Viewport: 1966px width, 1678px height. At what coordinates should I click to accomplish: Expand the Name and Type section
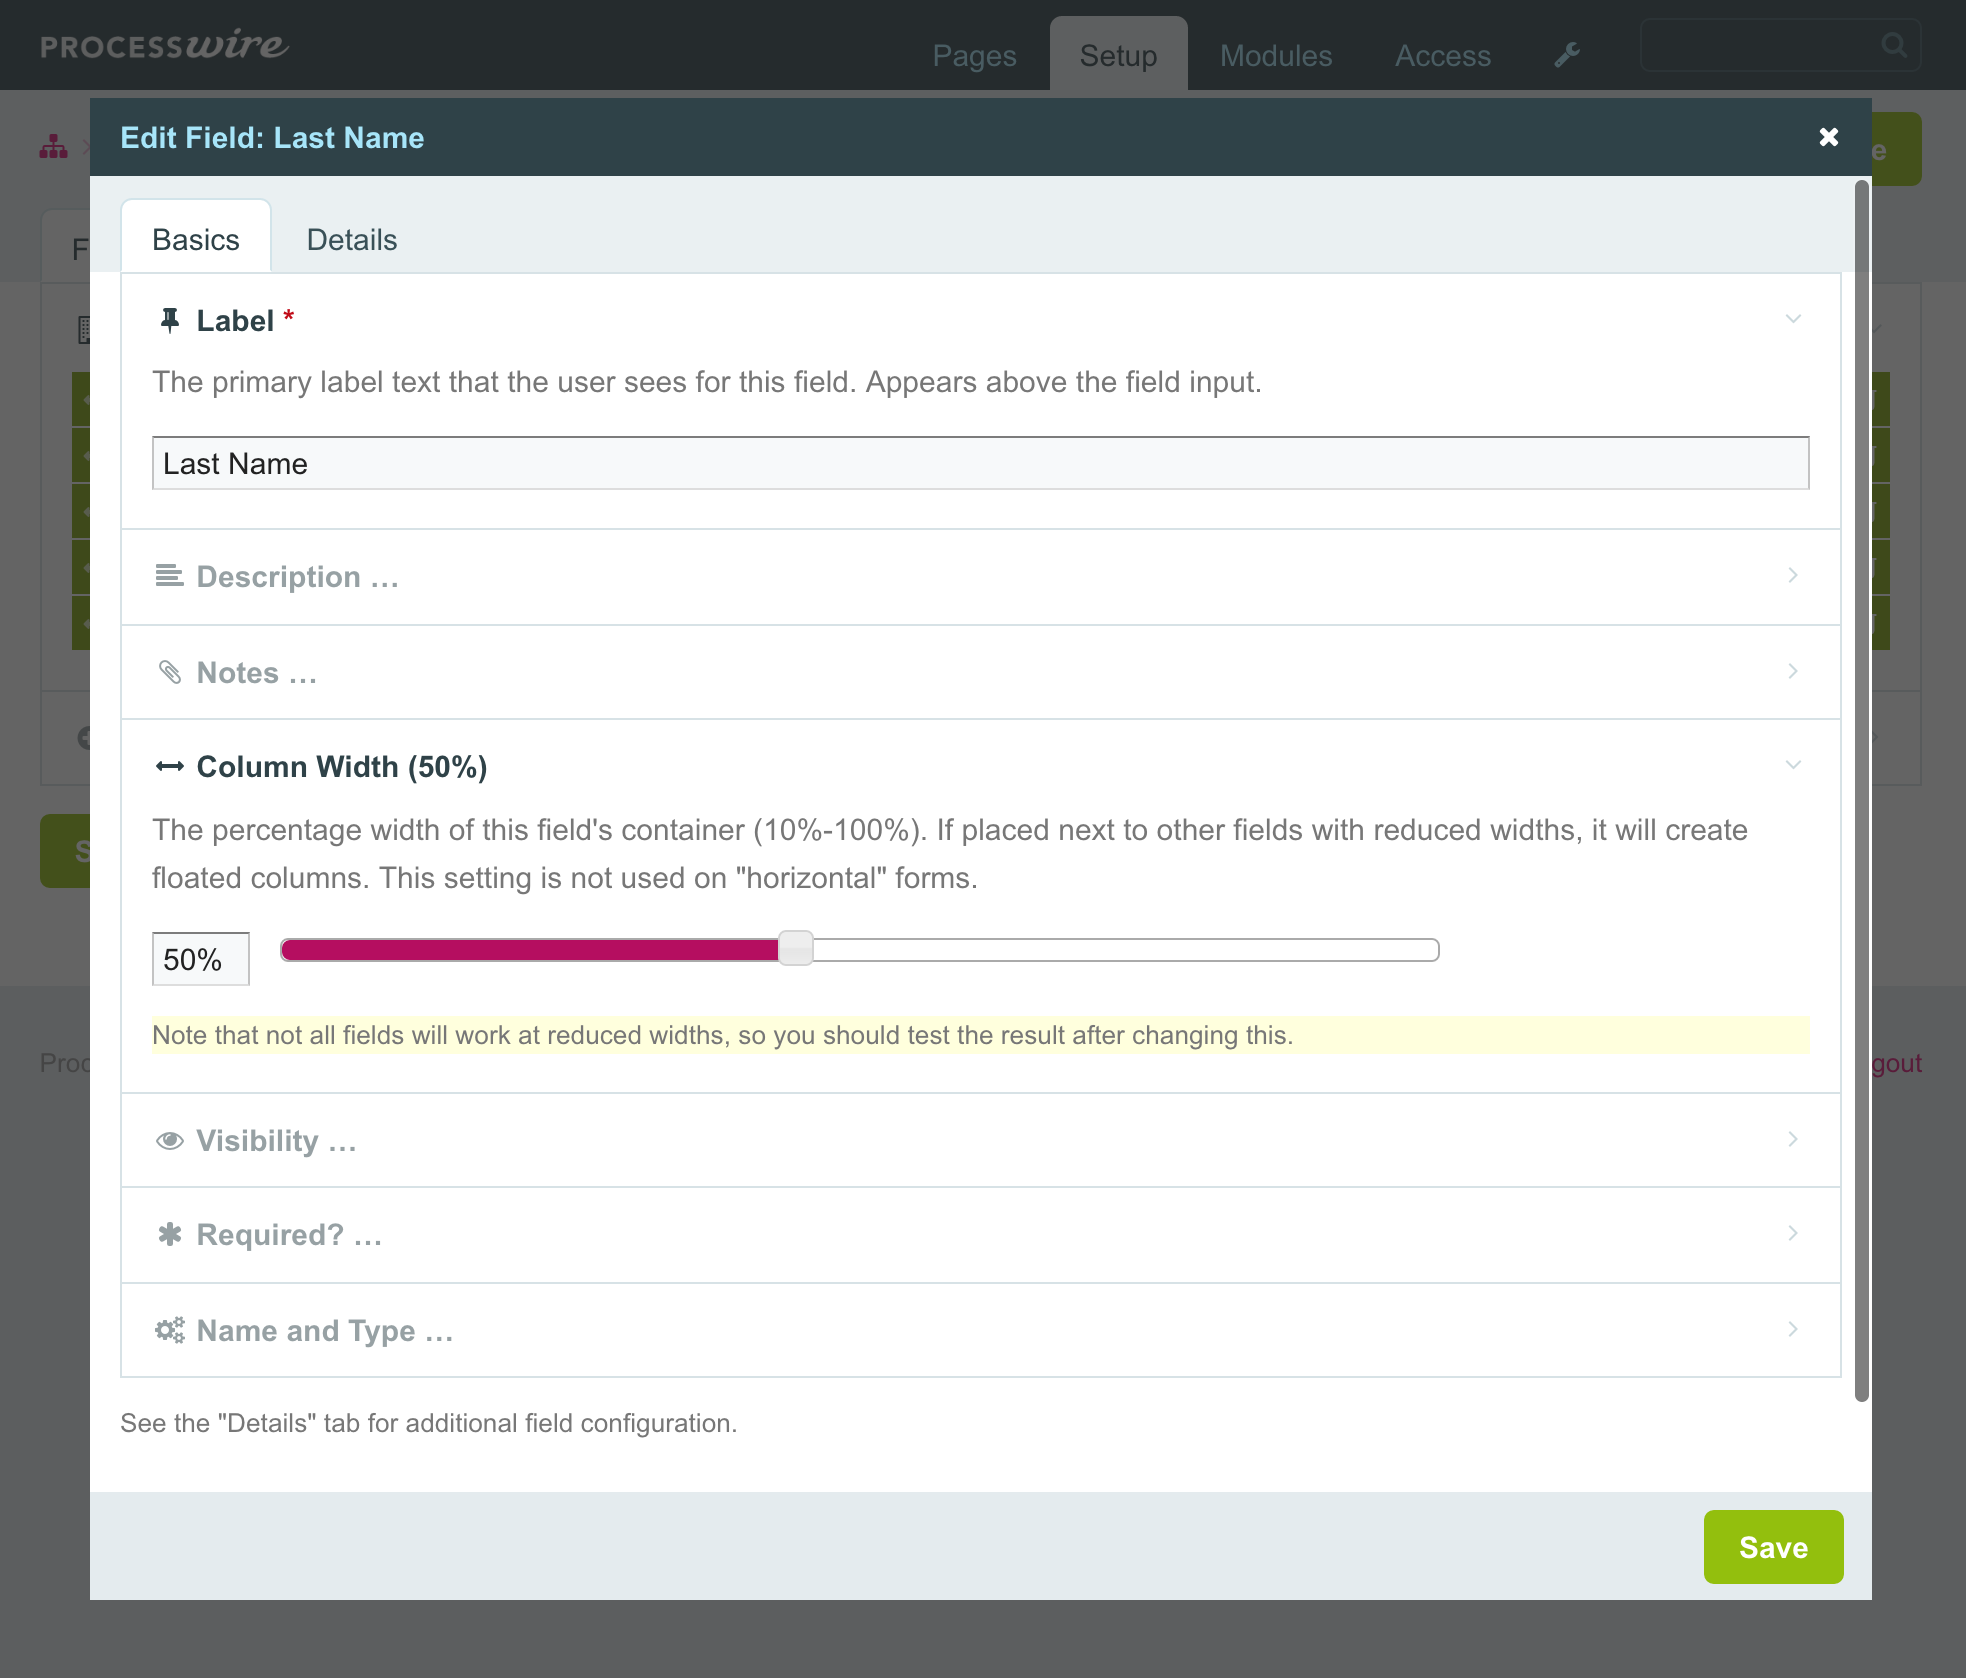click(x=981, y=1330)
